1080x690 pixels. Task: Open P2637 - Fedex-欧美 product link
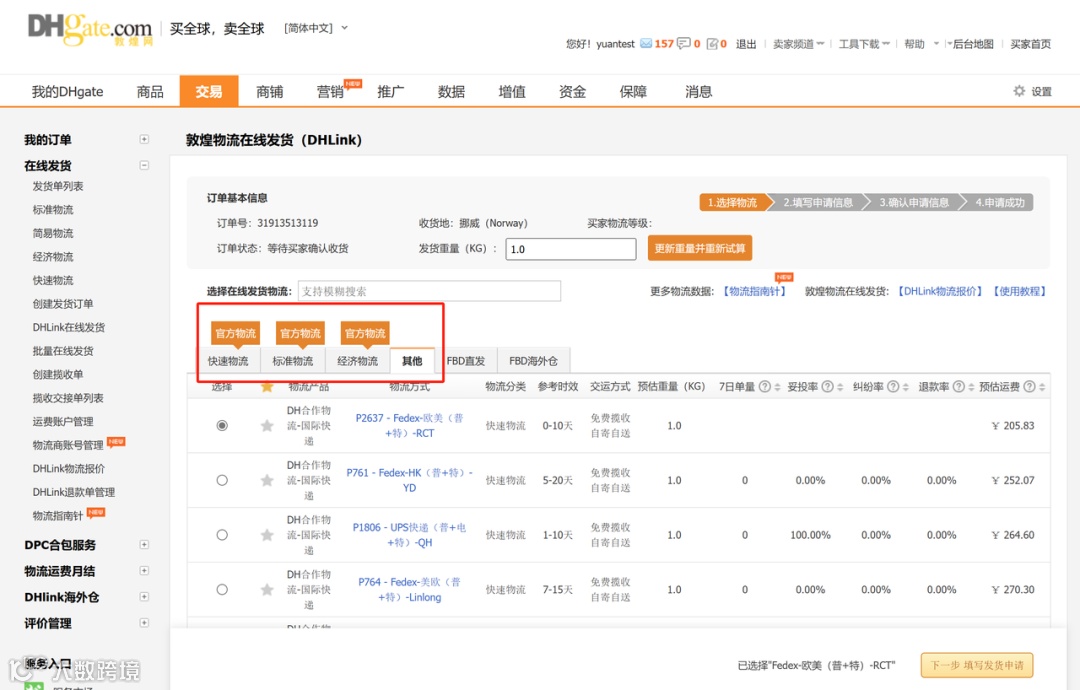coord(410,426)
